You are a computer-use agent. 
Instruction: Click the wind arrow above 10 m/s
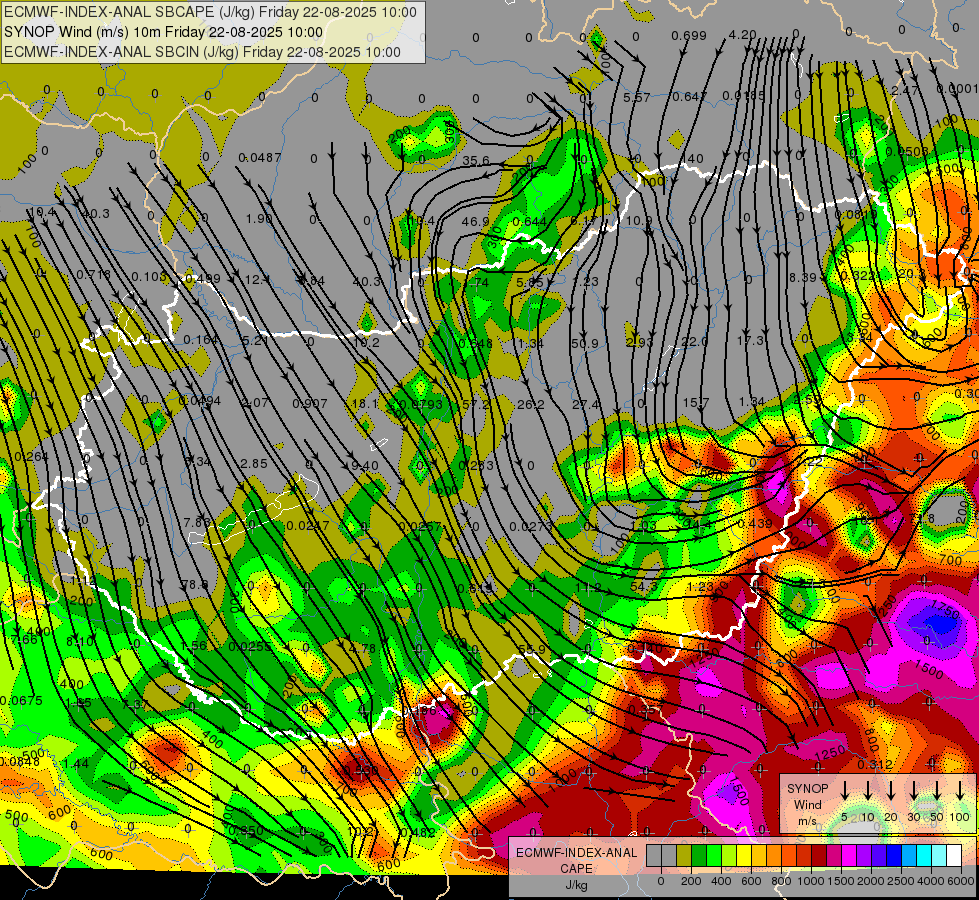(x=868, y=791)
